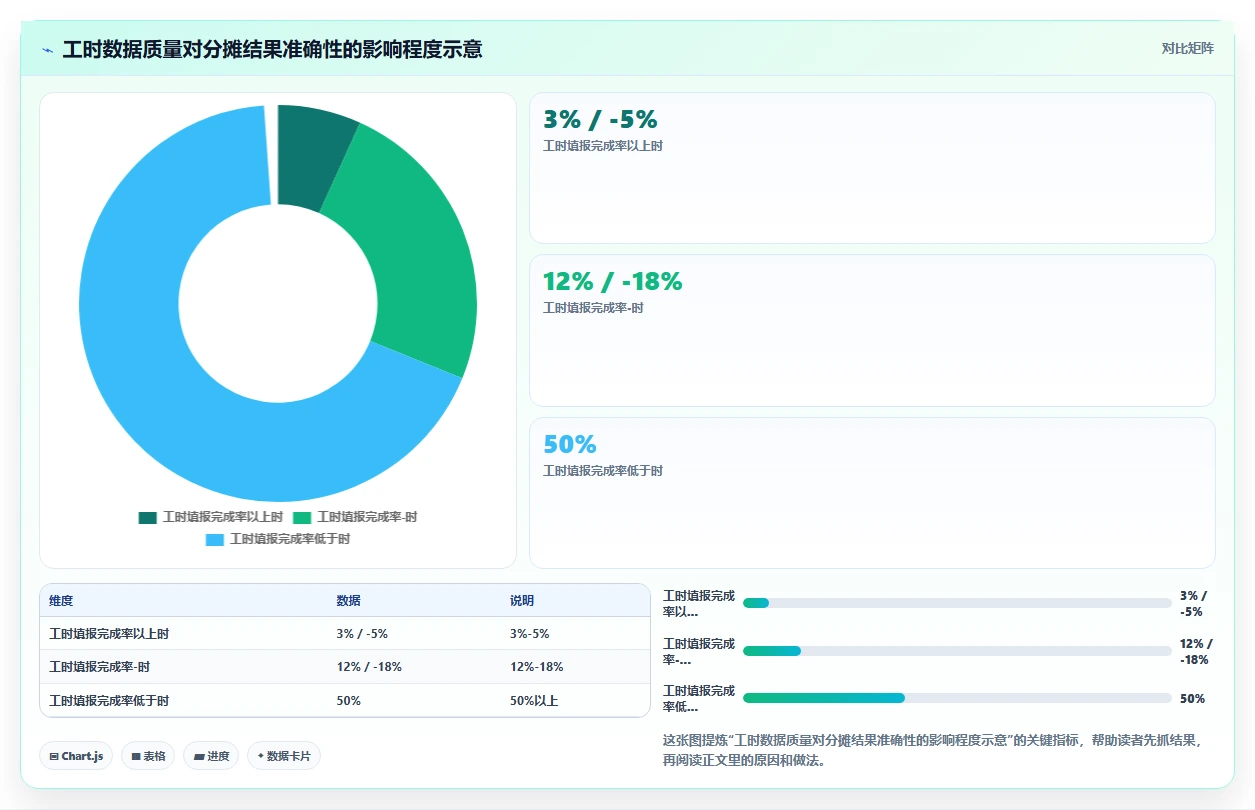Select table cell 工时填报完成率以上时
Screen dimensions: 1255x810
pos(184,634)
